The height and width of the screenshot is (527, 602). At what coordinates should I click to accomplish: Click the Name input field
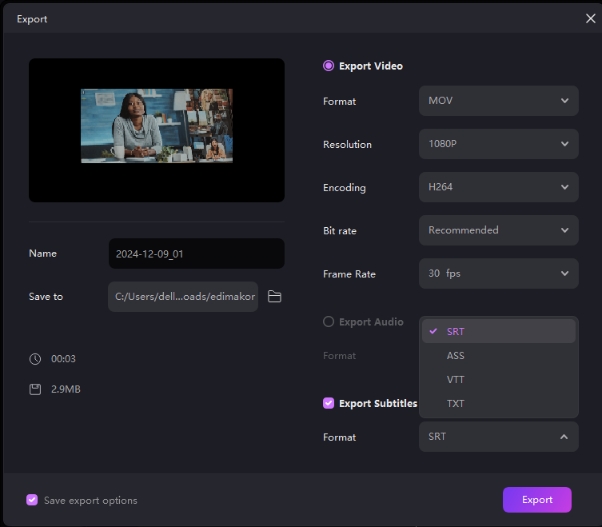[x=196, y=254]
